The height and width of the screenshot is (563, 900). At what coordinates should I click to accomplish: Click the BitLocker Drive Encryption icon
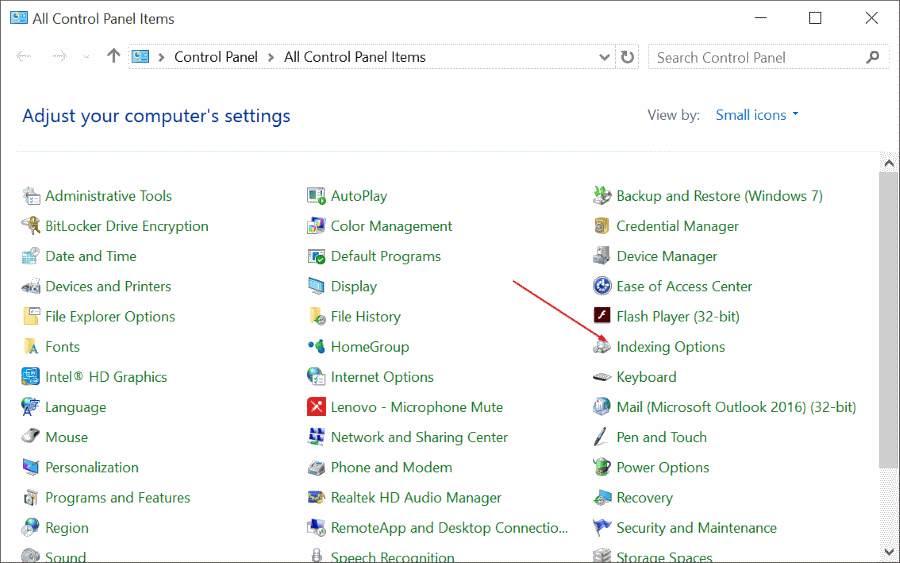pyautogui.click(x=31, y=226)
